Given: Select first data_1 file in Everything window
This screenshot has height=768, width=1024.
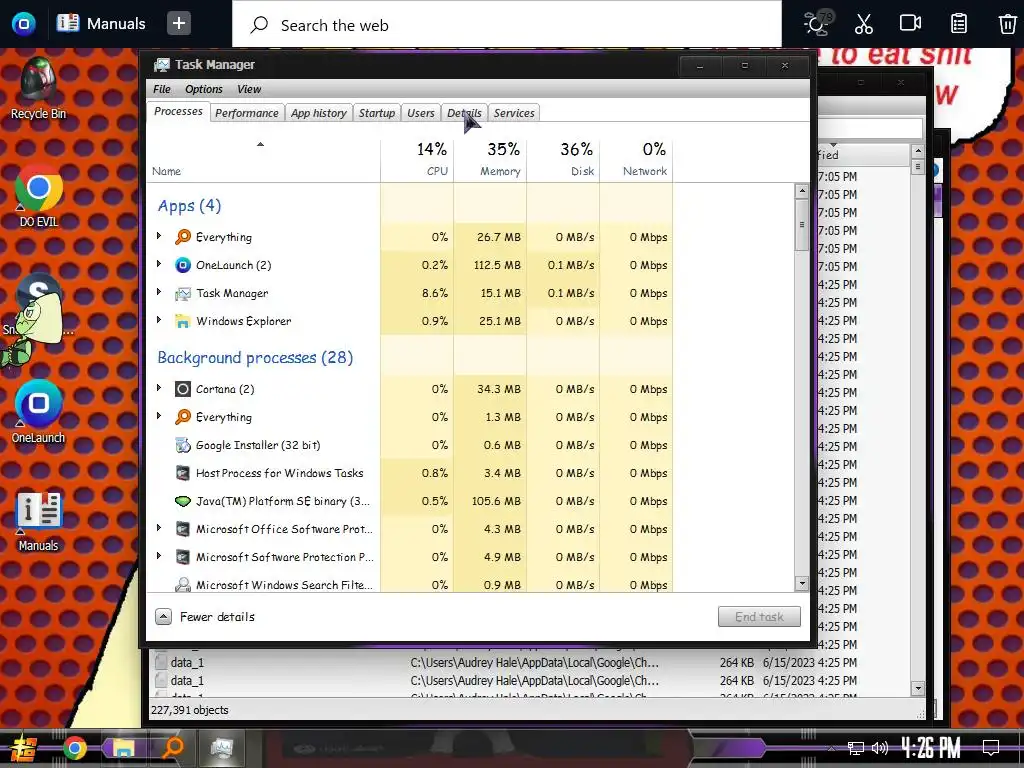Looking at the screenshot, I should click(187, 662).
